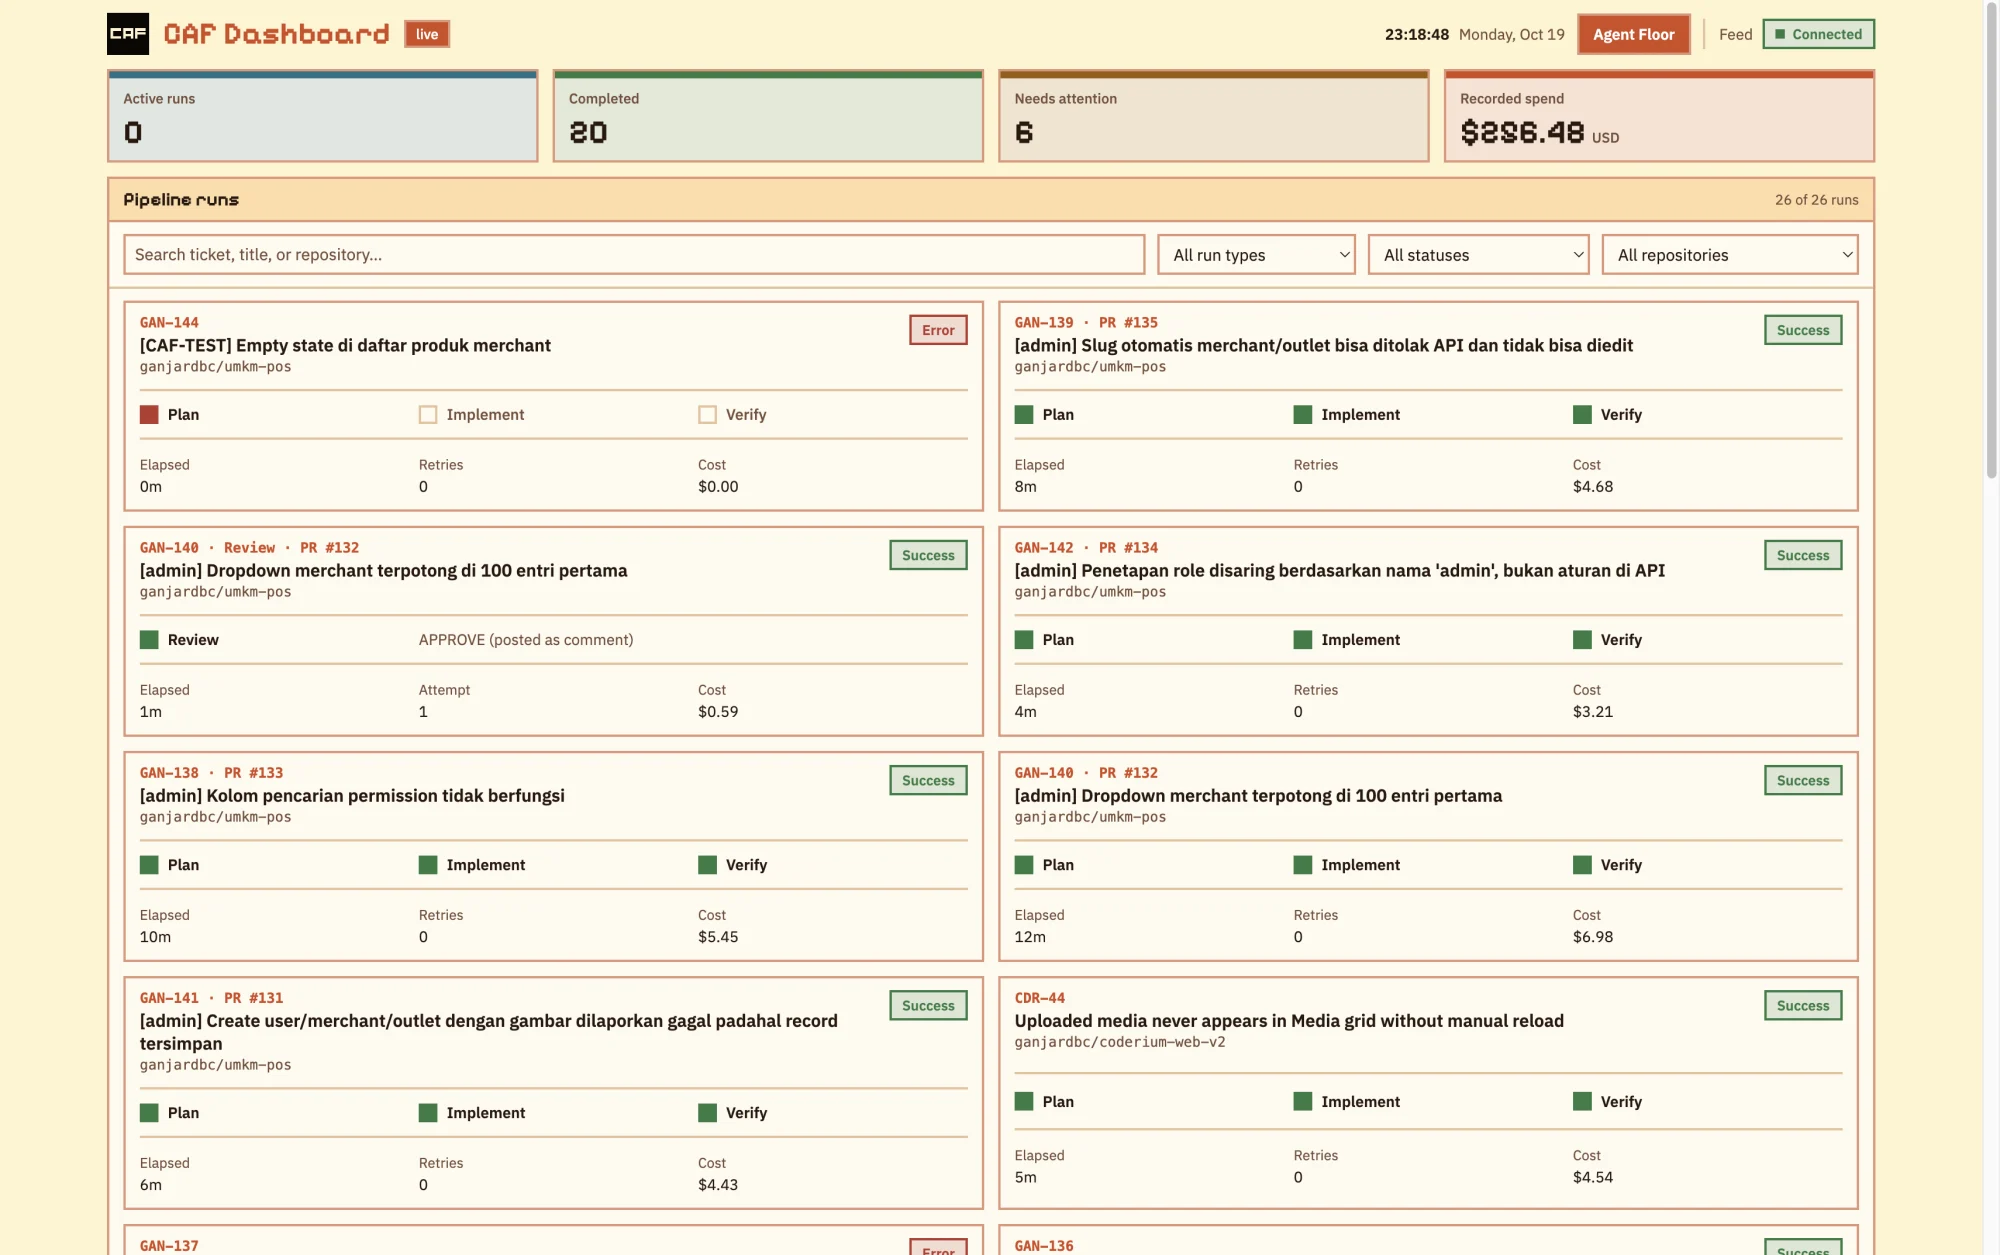This screenshot has height=1255, width=2000.
Task: Click the title '[admin] Kolom pencarian permission tidak berfungsi'
Action: pyautogui.click(x=352, y=796)
